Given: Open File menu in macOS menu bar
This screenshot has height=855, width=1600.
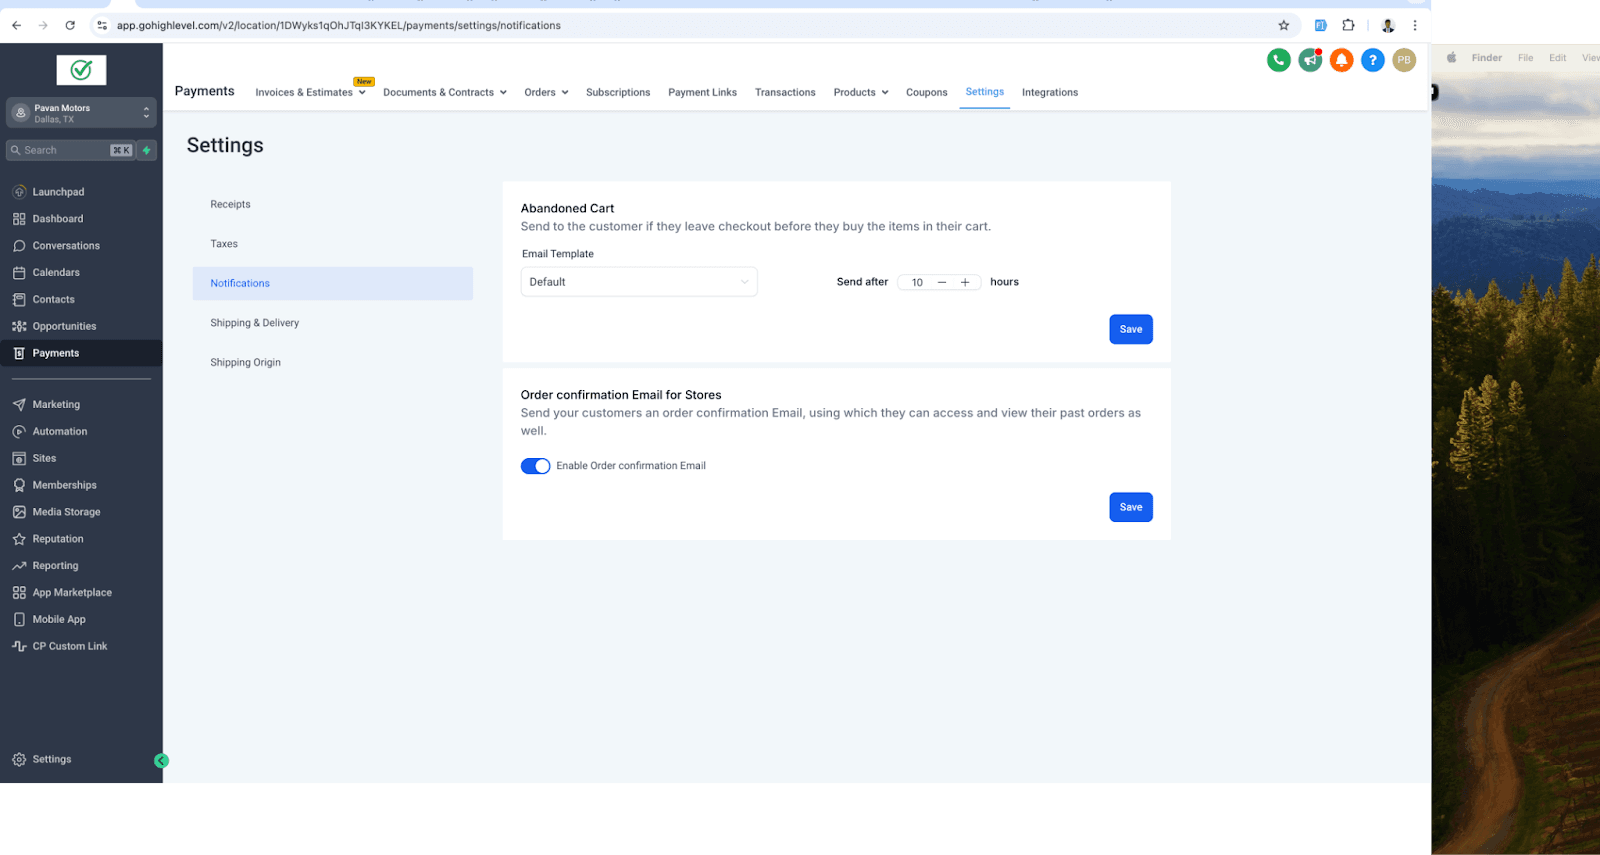Looking at the screenshot, I should coord(1525,58).
